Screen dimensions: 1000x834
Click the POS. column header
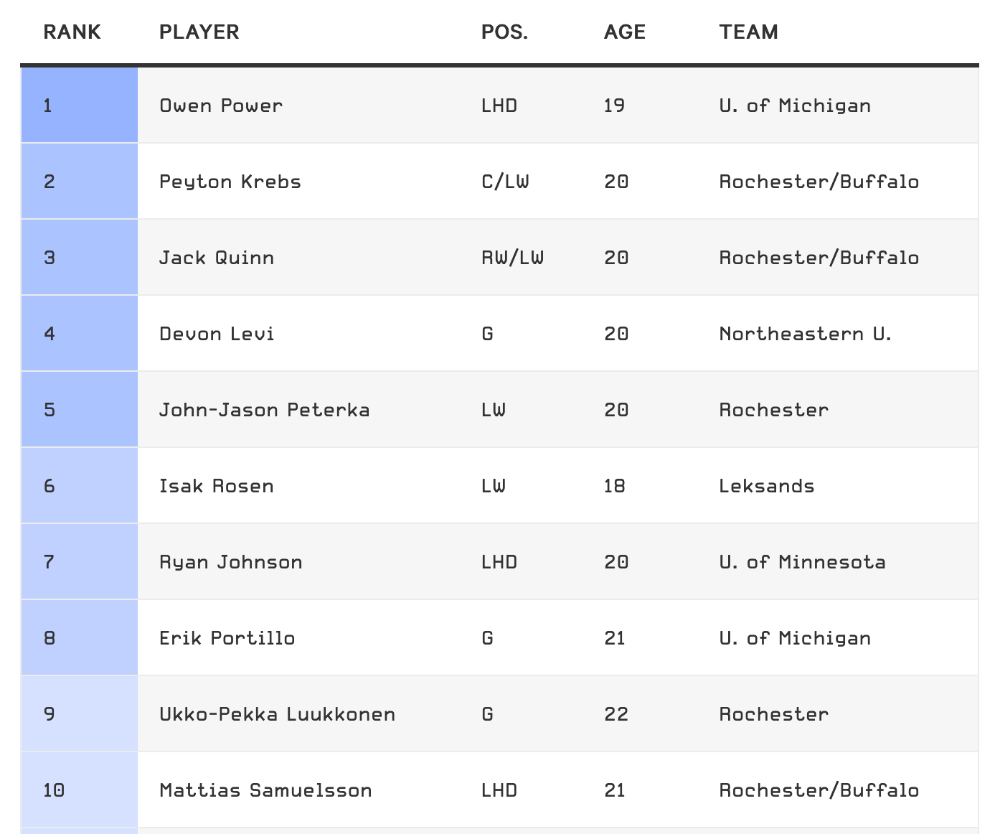coord(504,32)
